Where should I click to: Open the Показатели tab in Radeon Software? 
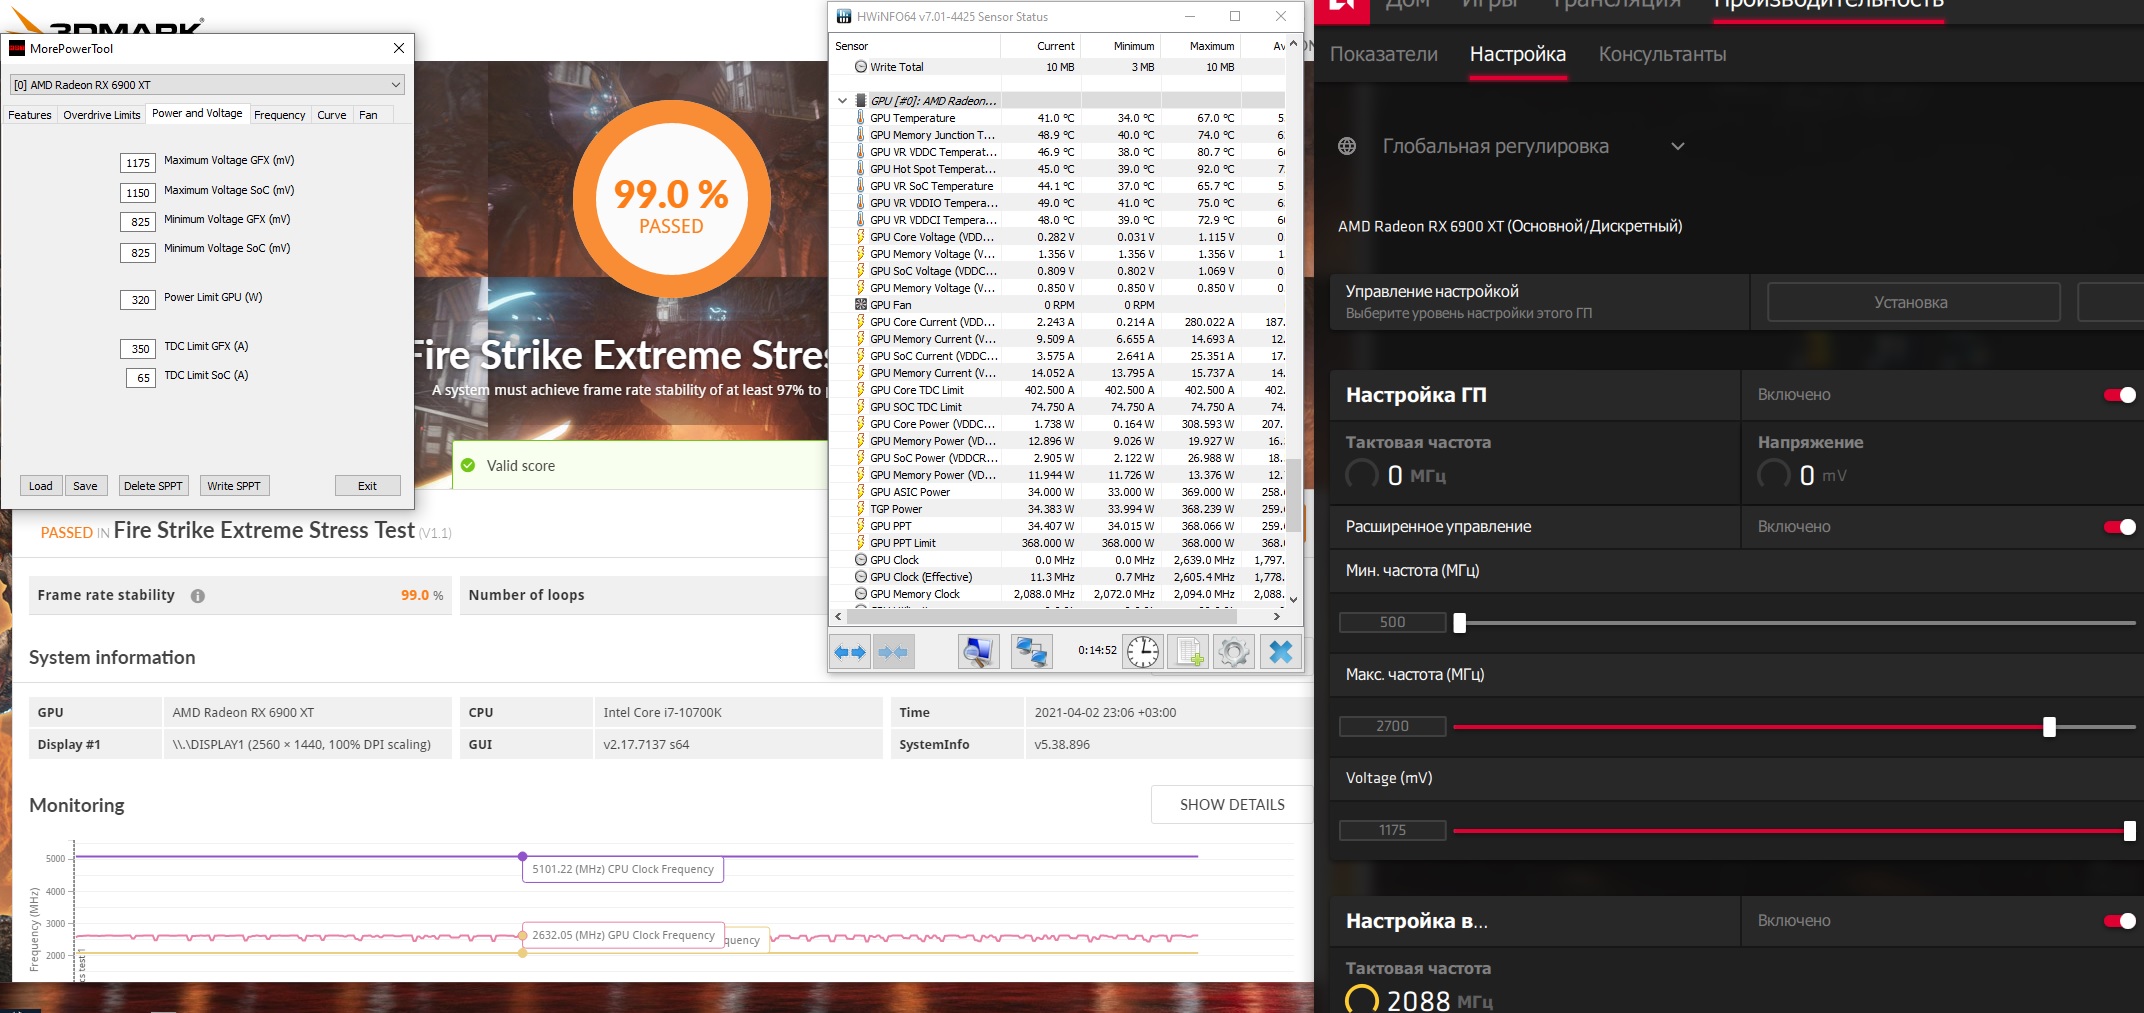coord(1383,55)
